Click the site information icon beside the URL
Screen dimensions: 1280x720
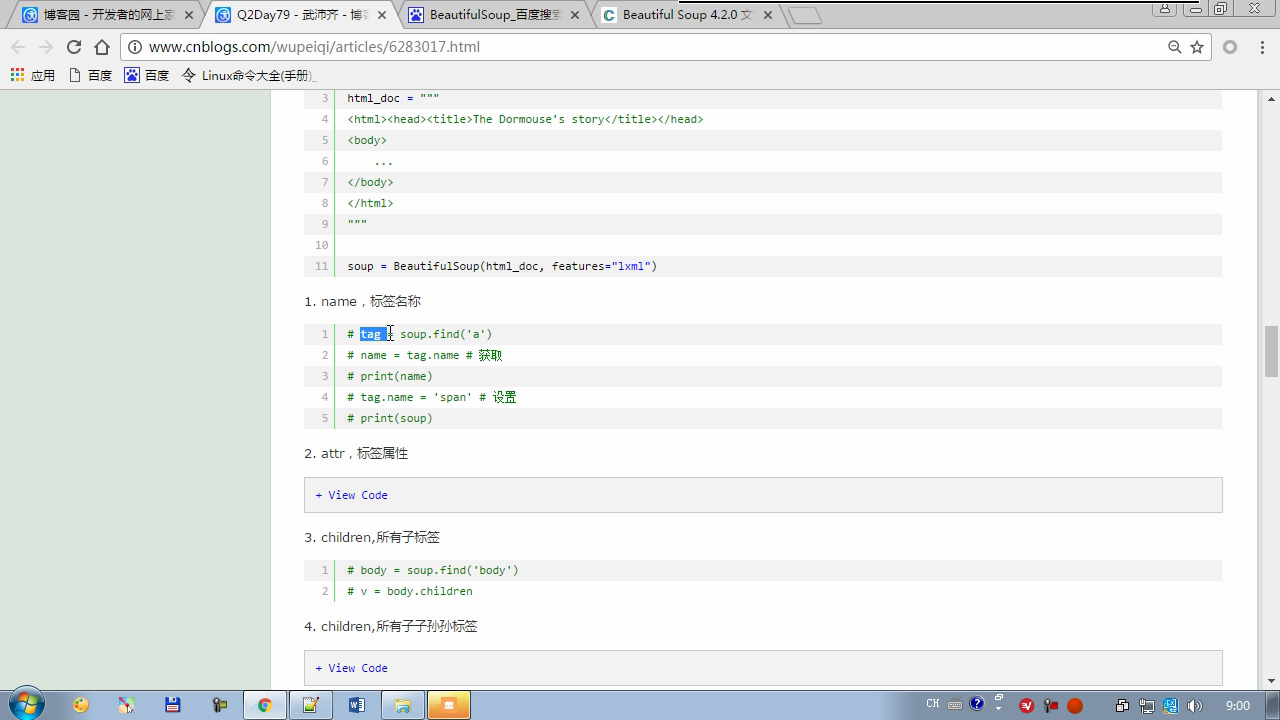[x=135, y=47]
